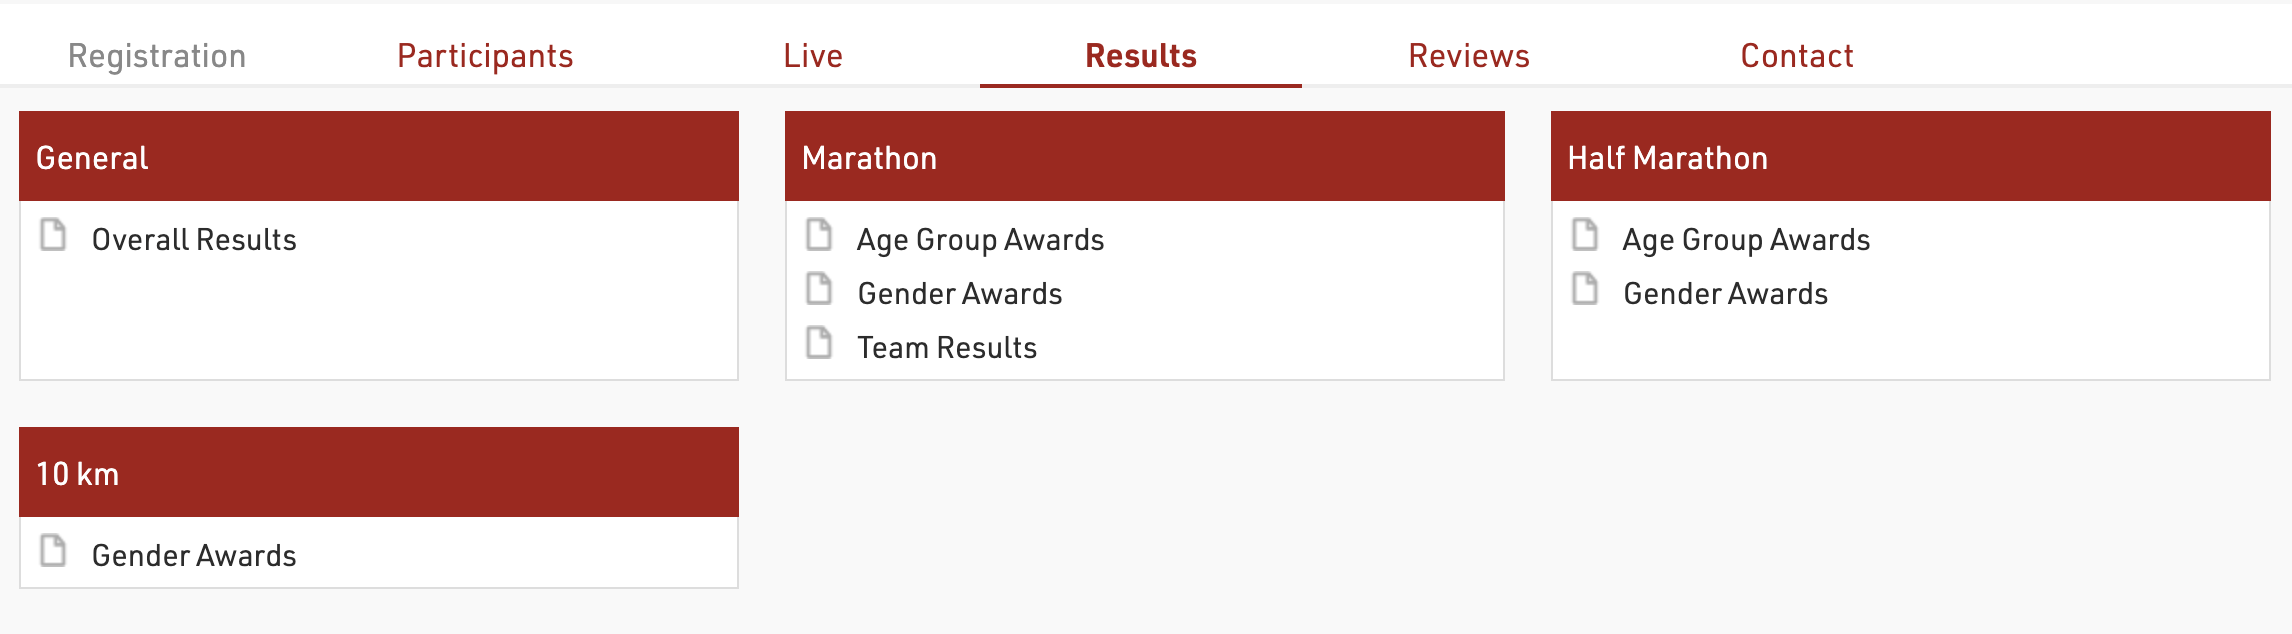The height and width of the screenshot is (634, 2292).
Task: Select the Results tab
Action: [1141, 56]
